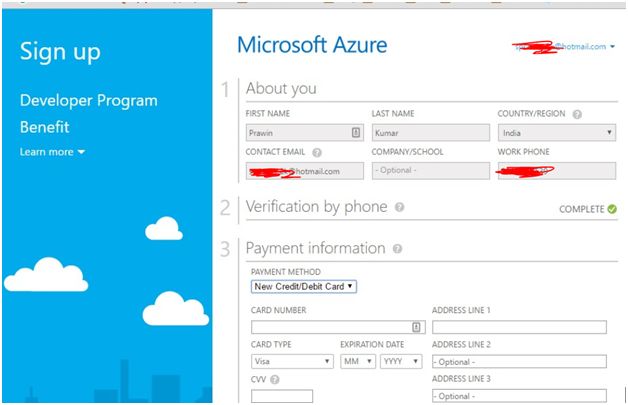Click the Microsoft Azure heading
Screen dimensions: 628x405
[x=312, y=45]
